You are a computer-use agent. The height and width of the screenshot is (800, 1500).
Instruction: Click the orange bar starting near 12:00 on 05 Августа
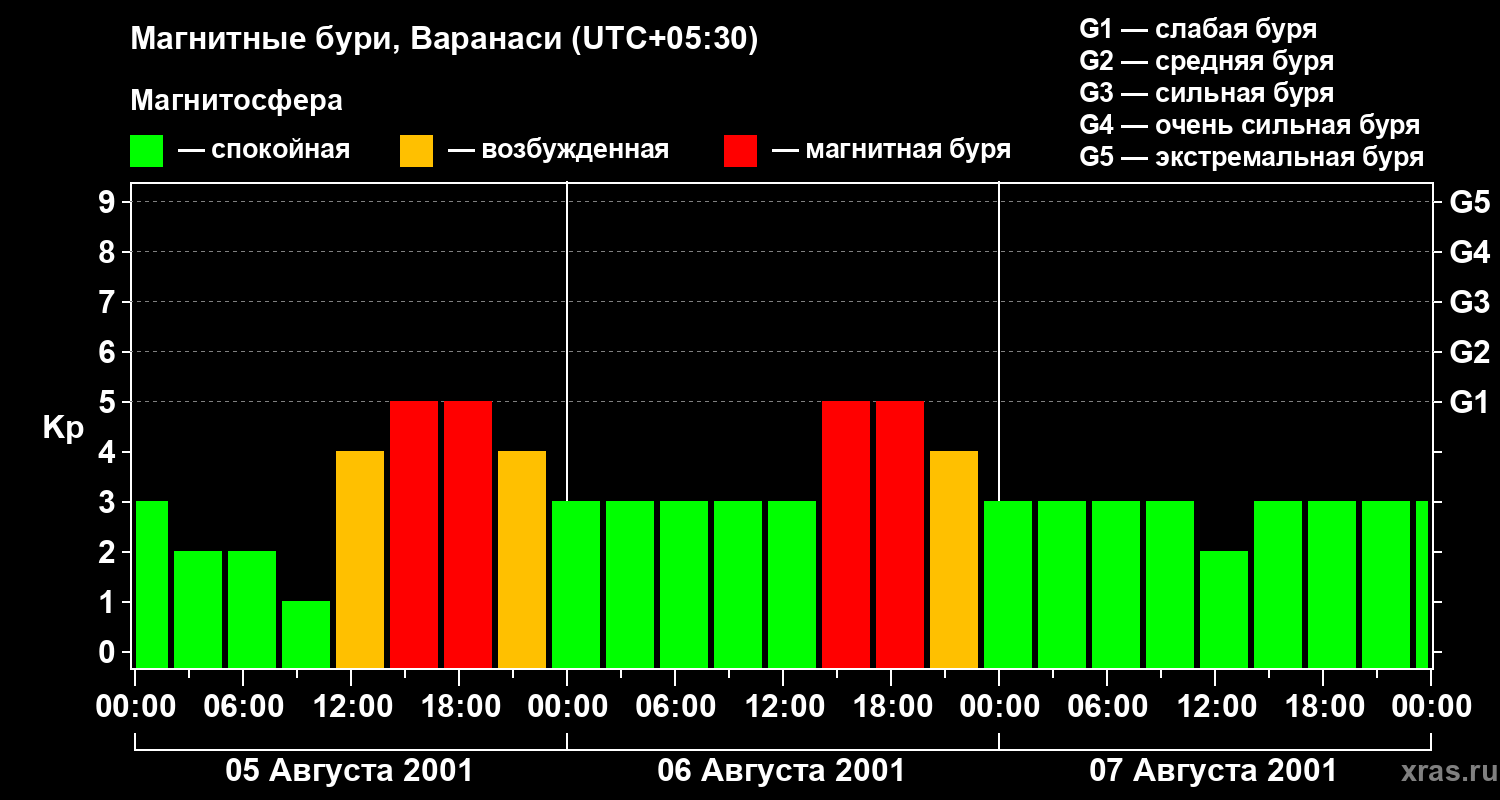coord(360,559)
